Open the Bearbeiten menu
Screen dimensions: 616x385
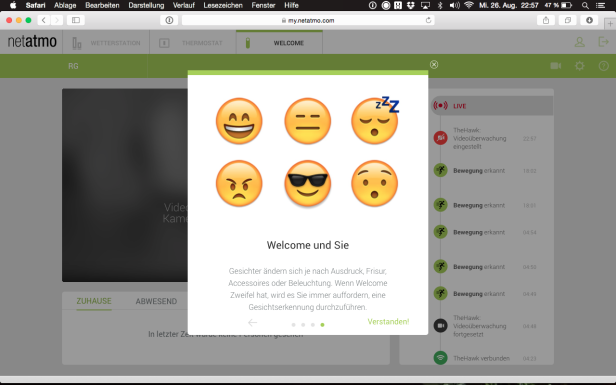[102, 5]
